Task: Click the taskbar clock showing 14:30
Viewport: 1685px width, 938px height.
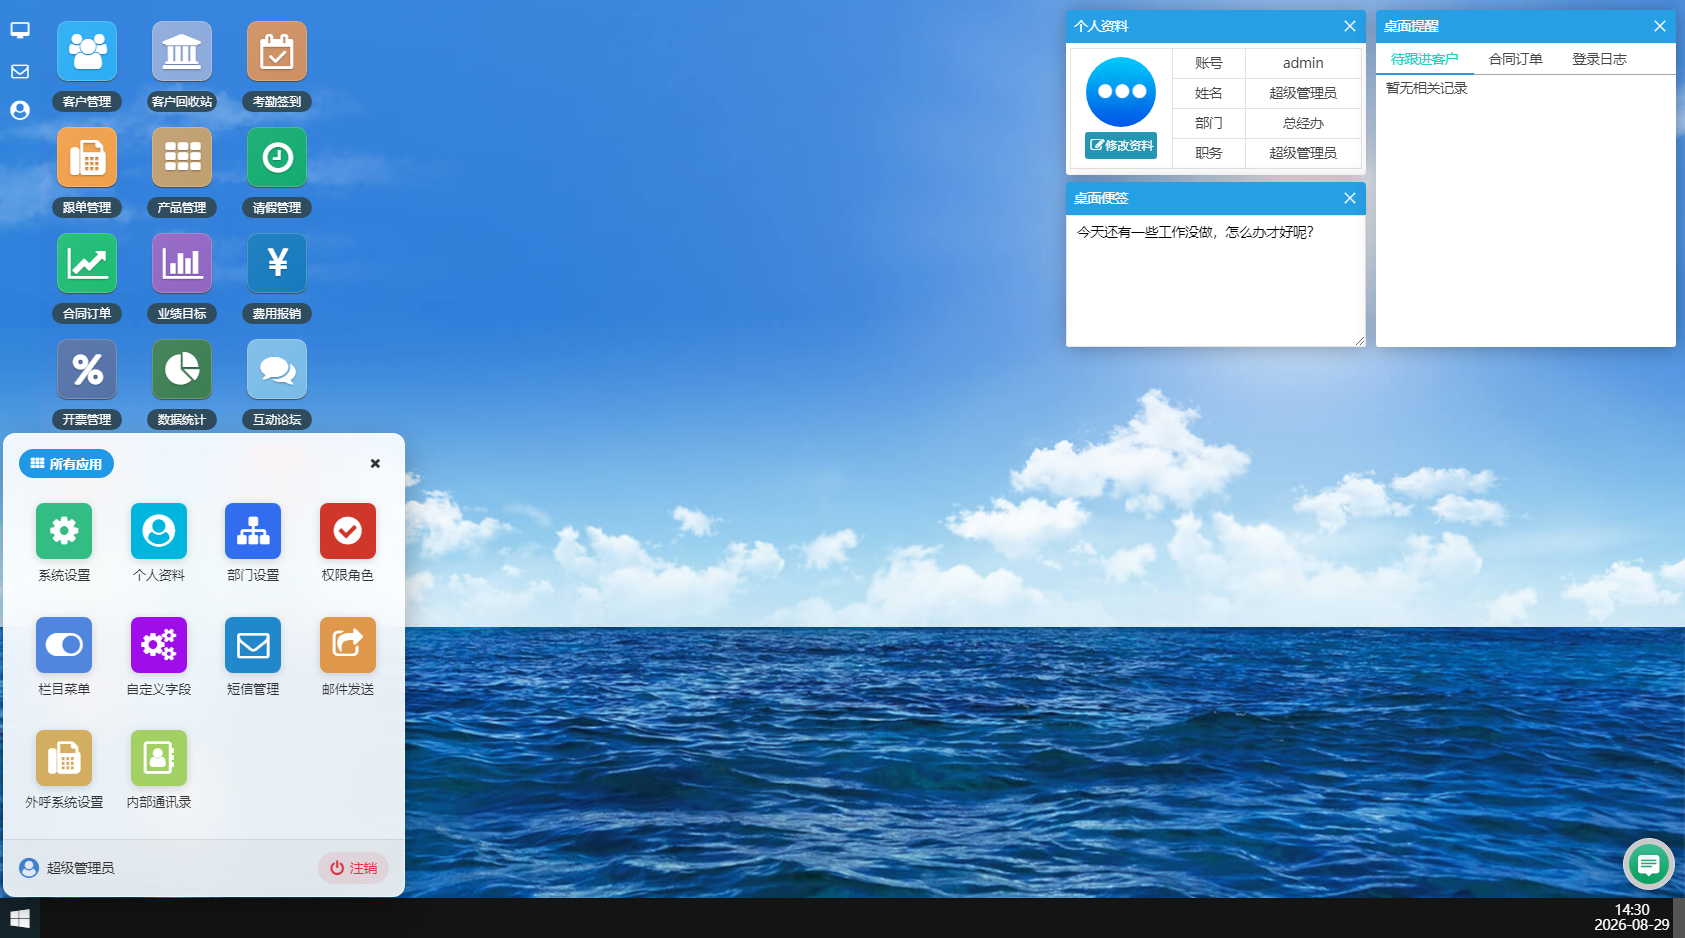Action: click(x=1632, y=917)
